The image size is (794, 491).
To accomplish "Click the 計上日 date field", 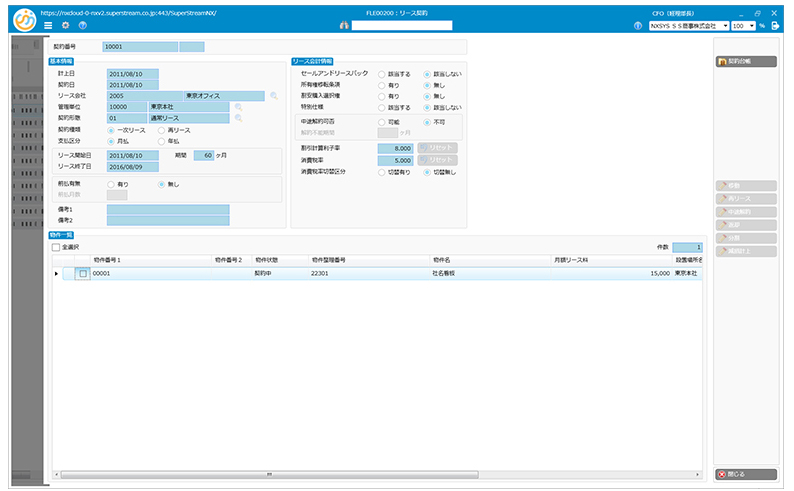I will [133, 74].
